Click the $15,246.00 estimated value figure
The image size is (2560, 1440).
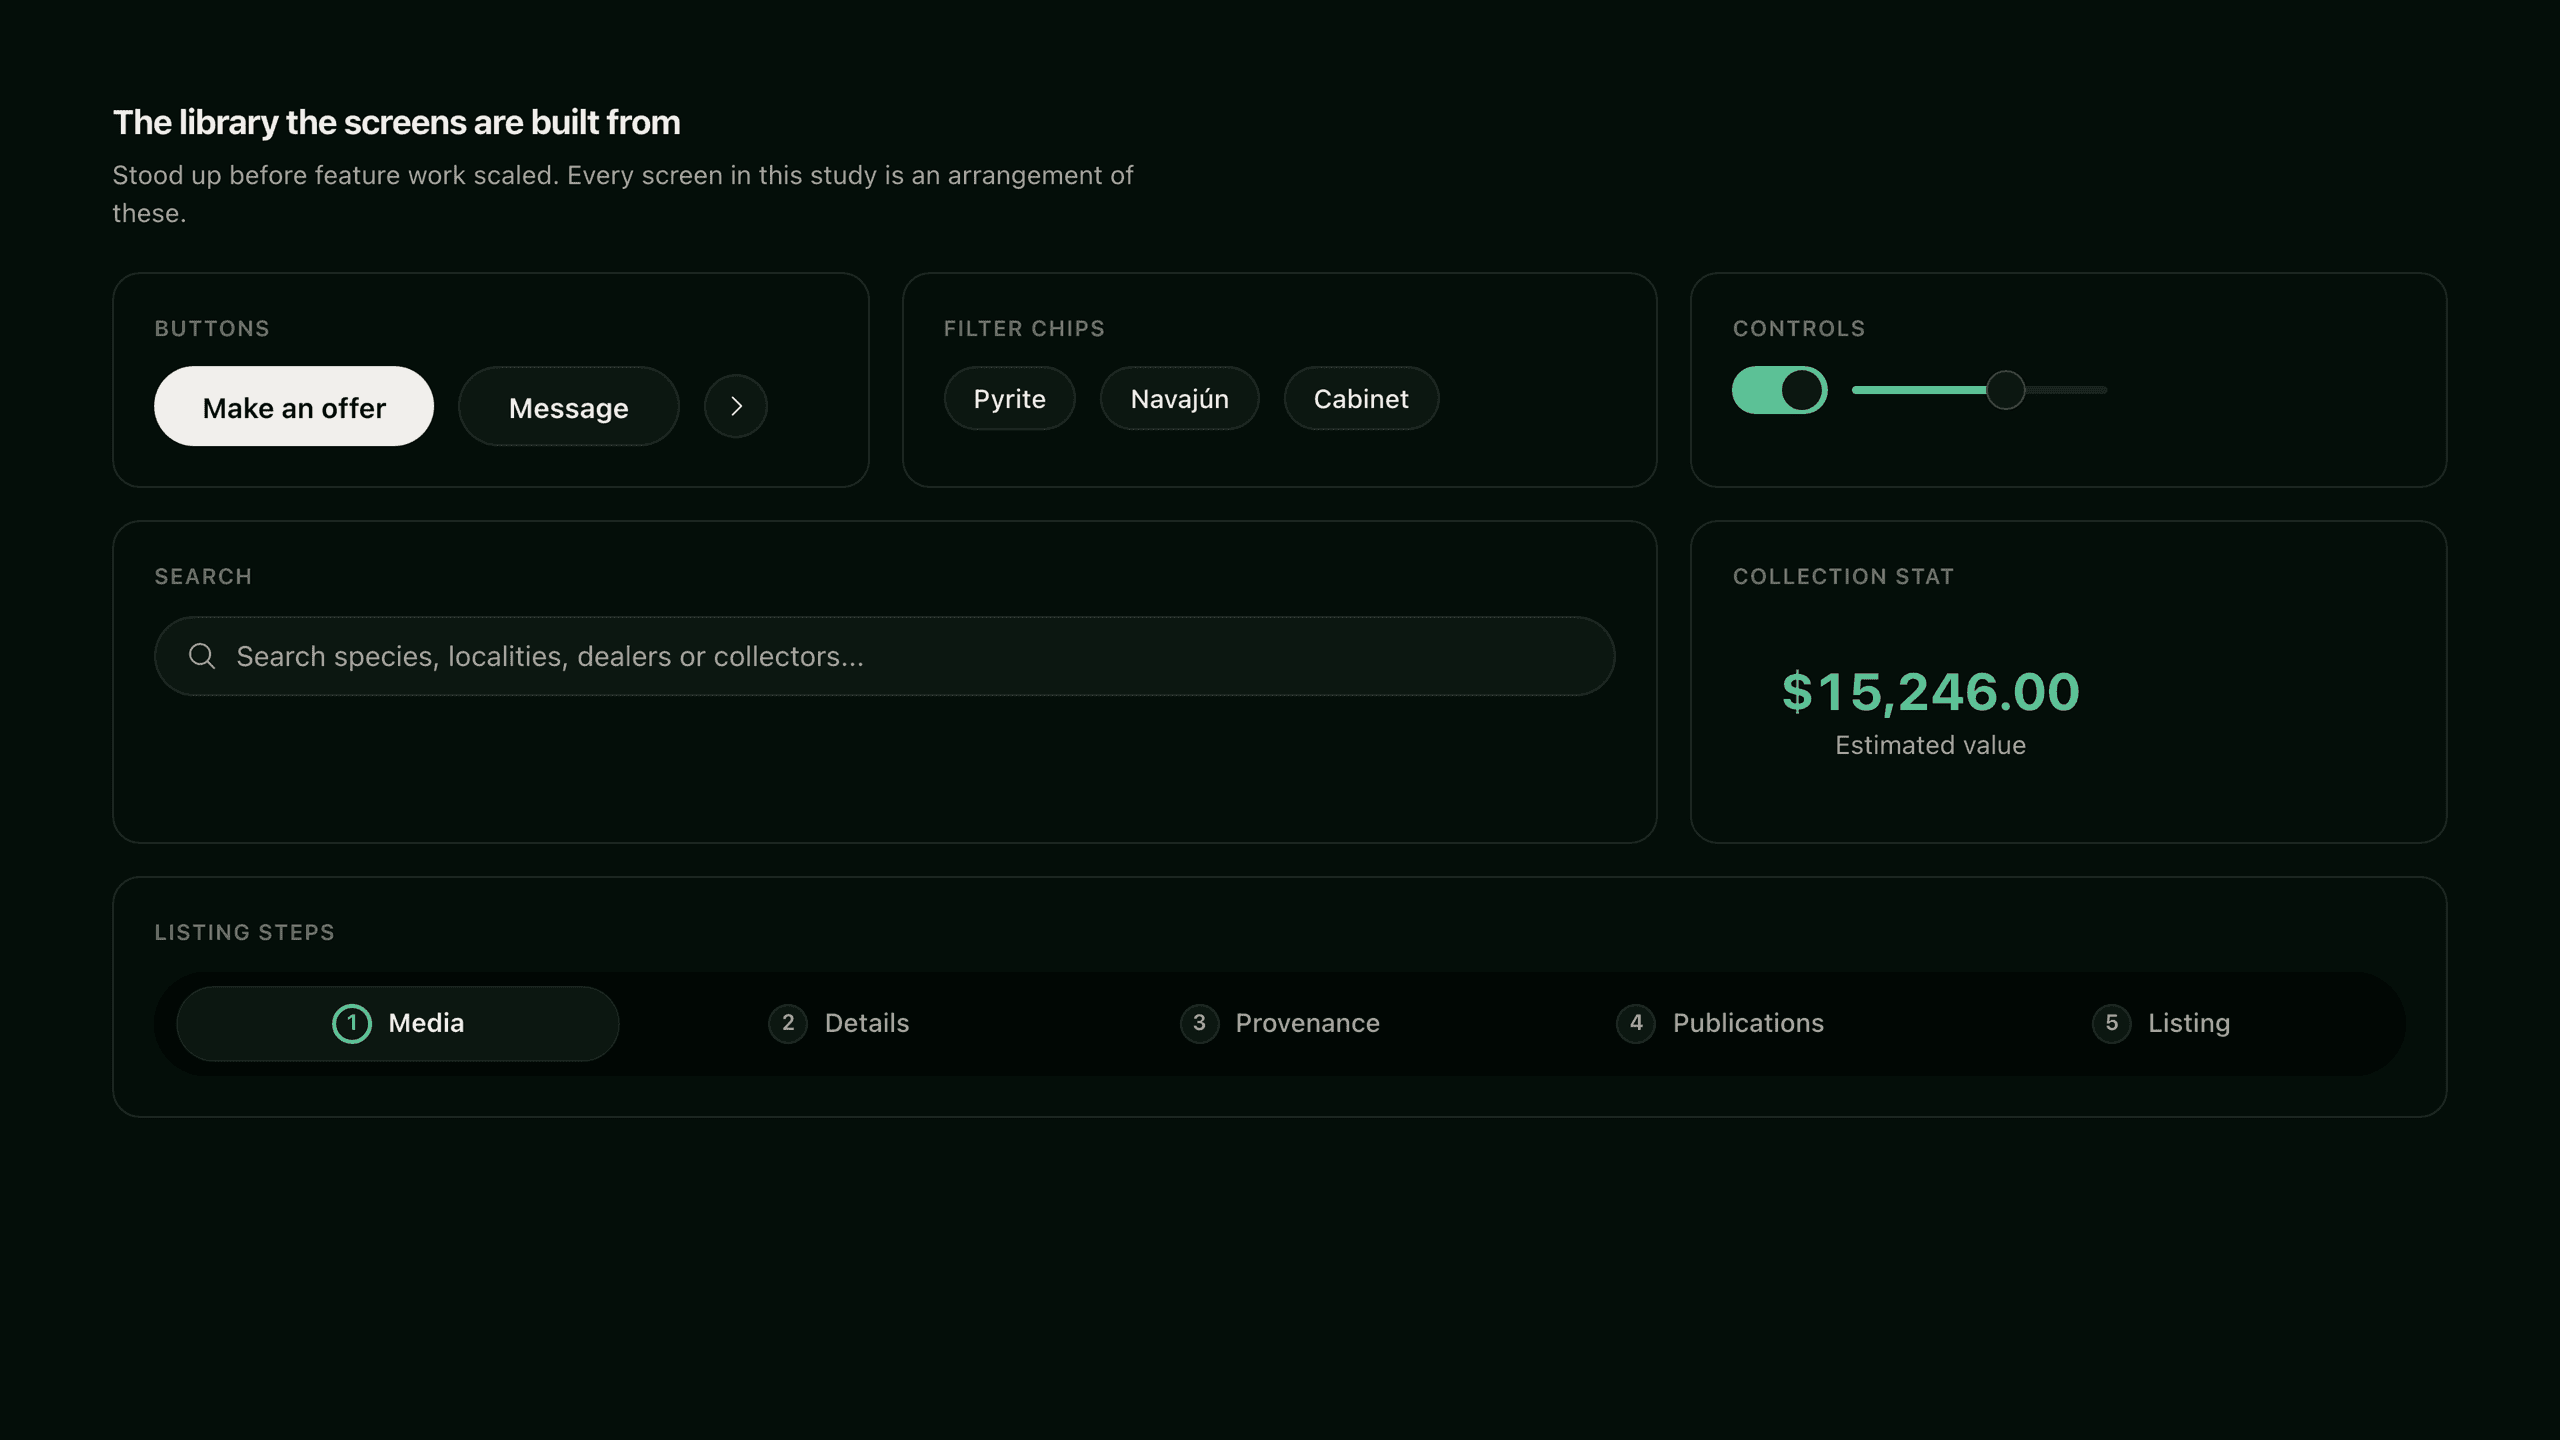click(x=1930, y=692)
